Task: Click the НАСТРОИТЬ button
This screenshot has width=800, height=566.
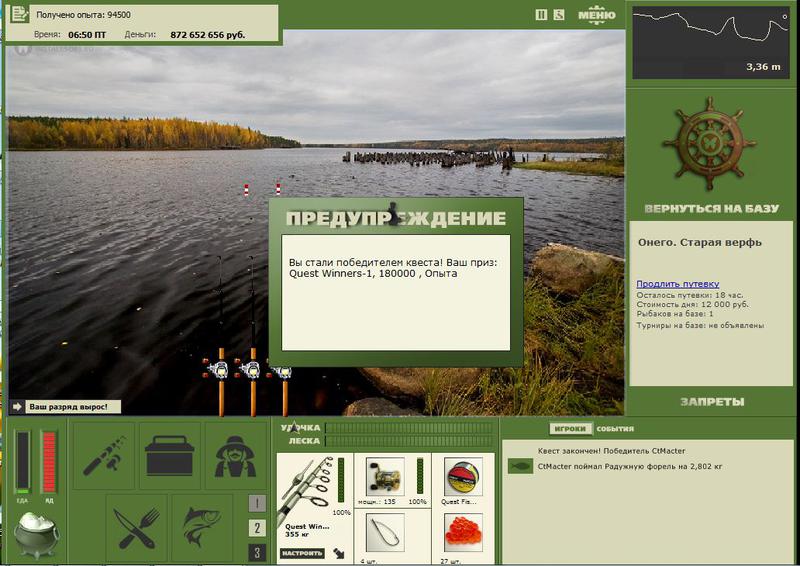Action: (302, 553)
